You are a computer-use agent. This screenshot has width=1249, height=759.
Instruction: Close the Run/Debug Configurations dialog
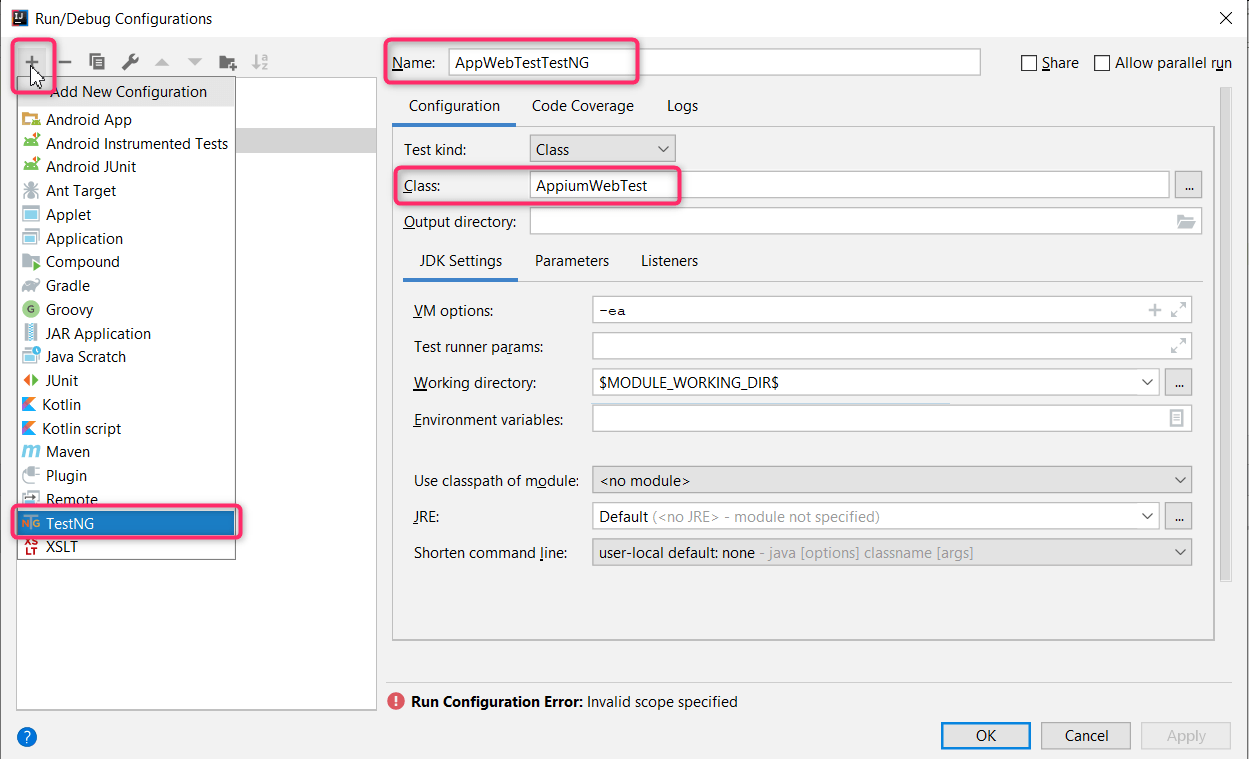click(1225, 18)
